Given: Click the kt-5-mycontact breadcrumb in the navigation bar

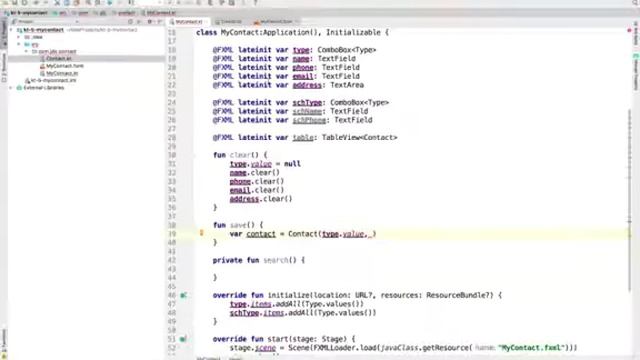Looking at the screenshot, I should [x=26, y=13].
